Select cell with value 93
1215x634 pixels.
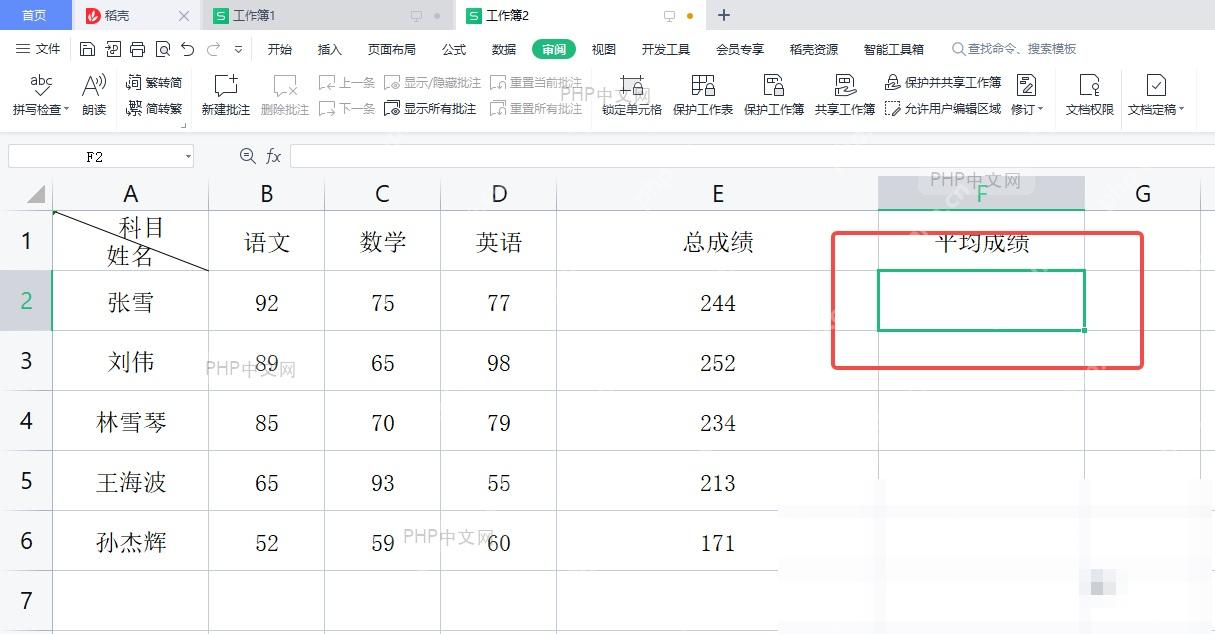(x=383, y=482)
